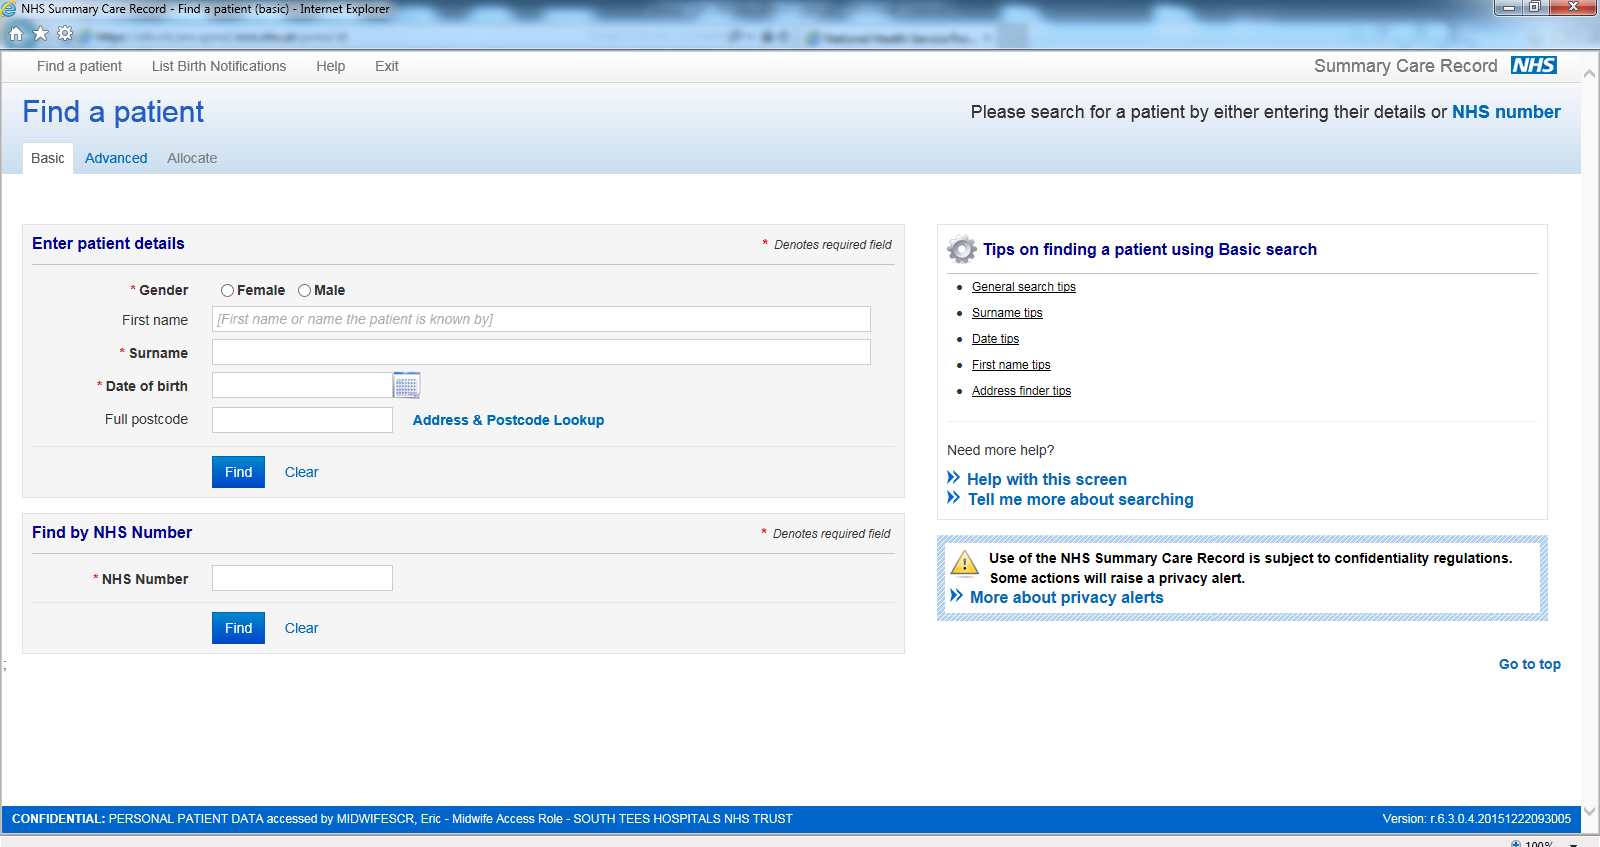Select the Male gender radio button
Screen dimensions: 1600x847
point(304,291)
